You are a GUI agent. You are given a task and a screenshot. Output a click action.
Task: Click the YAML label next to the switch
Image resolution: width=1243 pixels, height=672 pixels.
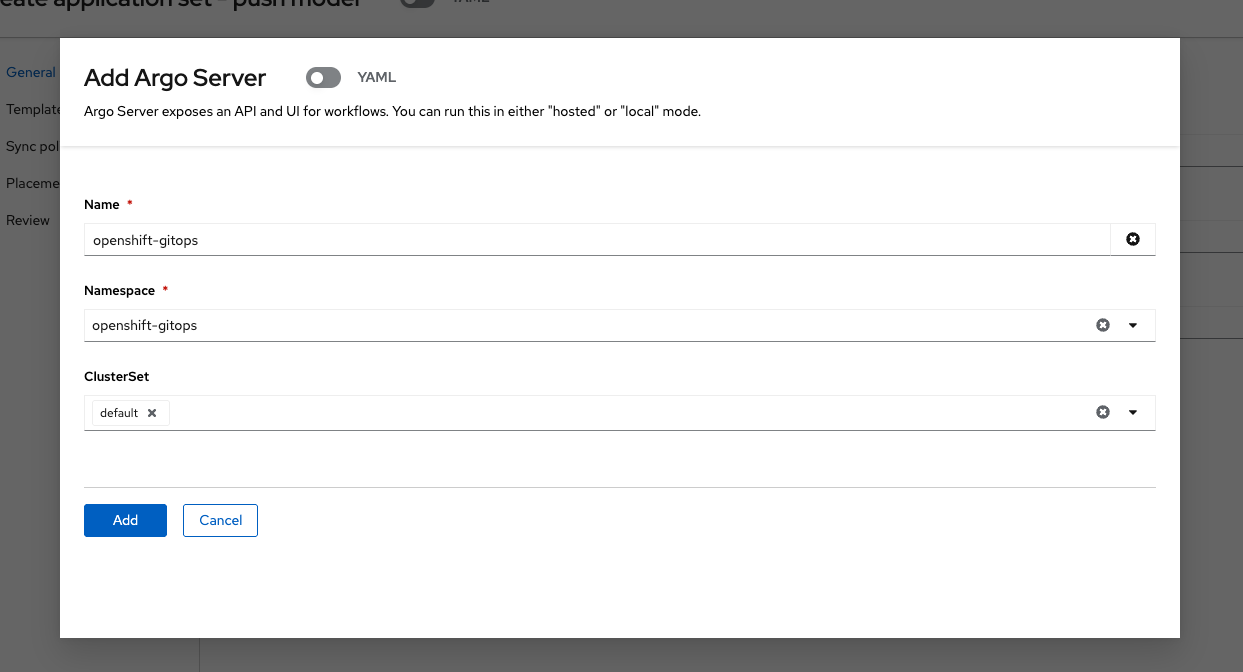pos(377,78)
